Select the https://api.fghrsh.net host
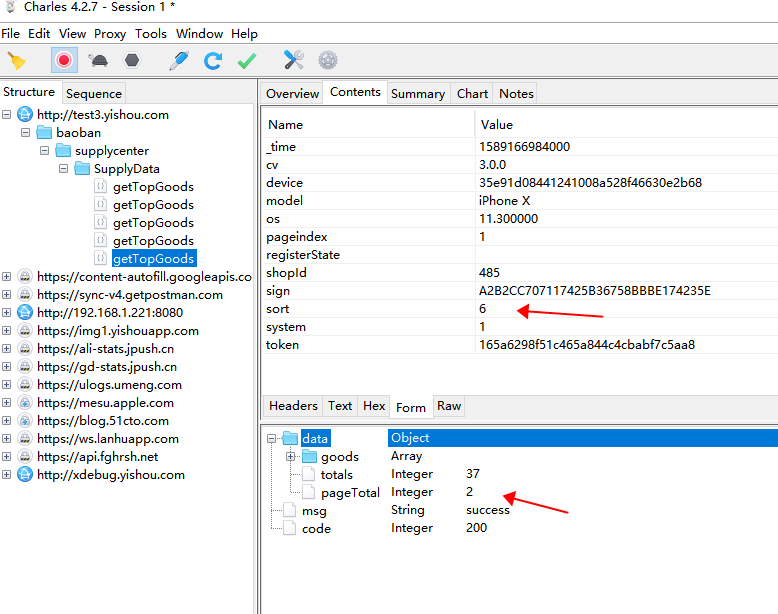778x614 pixels. (x=97, y=457)
